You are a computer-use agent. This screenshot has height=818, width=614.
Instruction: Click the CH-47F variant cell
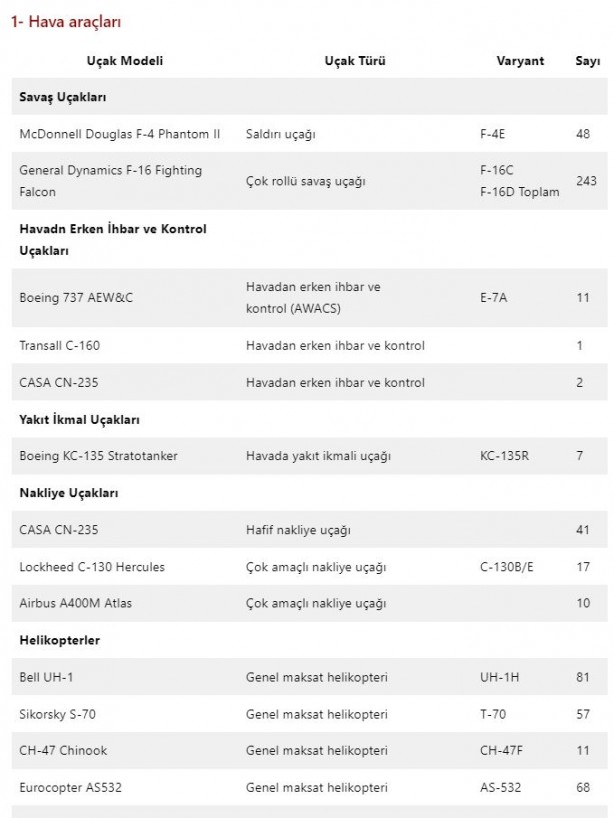[x=502, y=750]
